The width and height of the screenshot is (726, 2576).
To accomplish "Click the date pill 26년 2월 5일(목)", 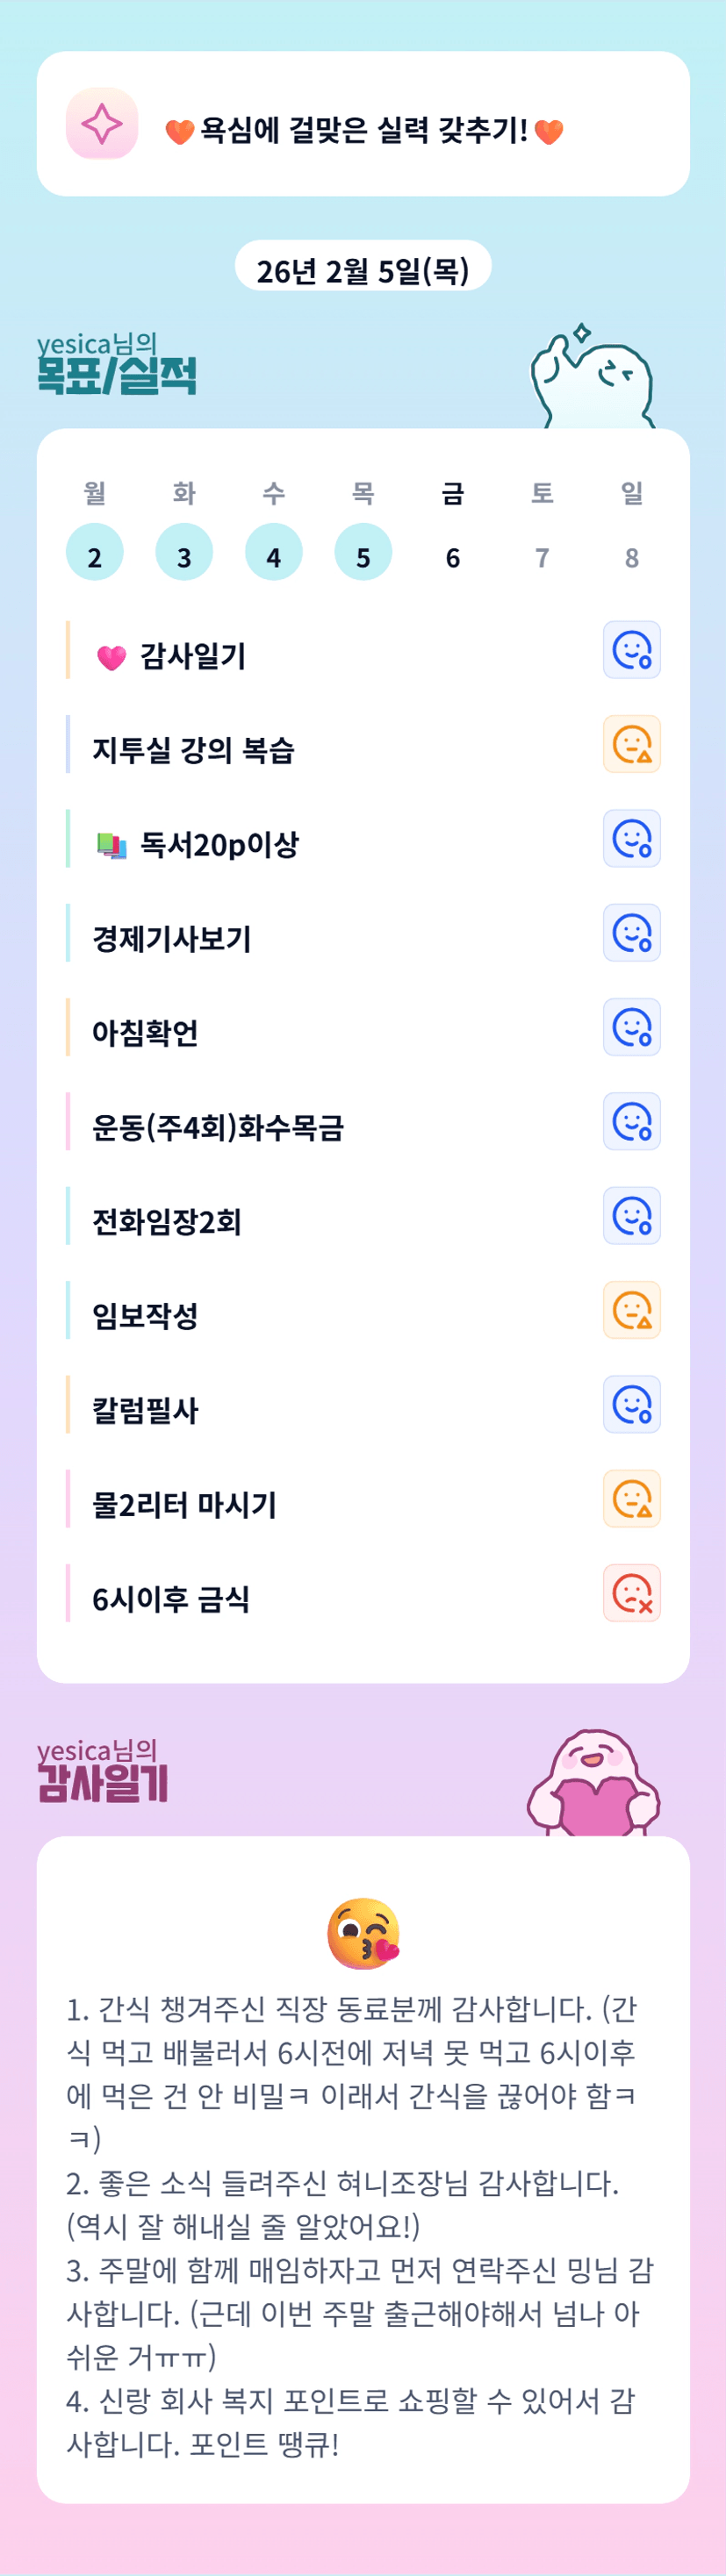I will (363, 270).
